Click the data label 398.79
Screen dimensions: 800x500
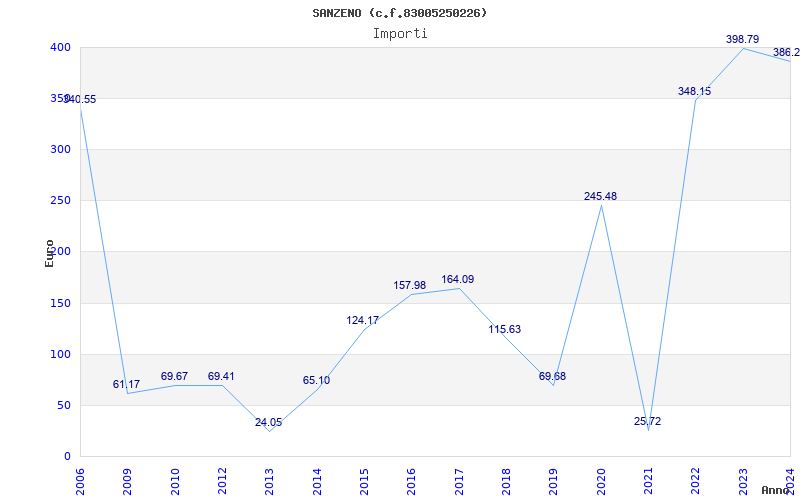click(742, 39)
